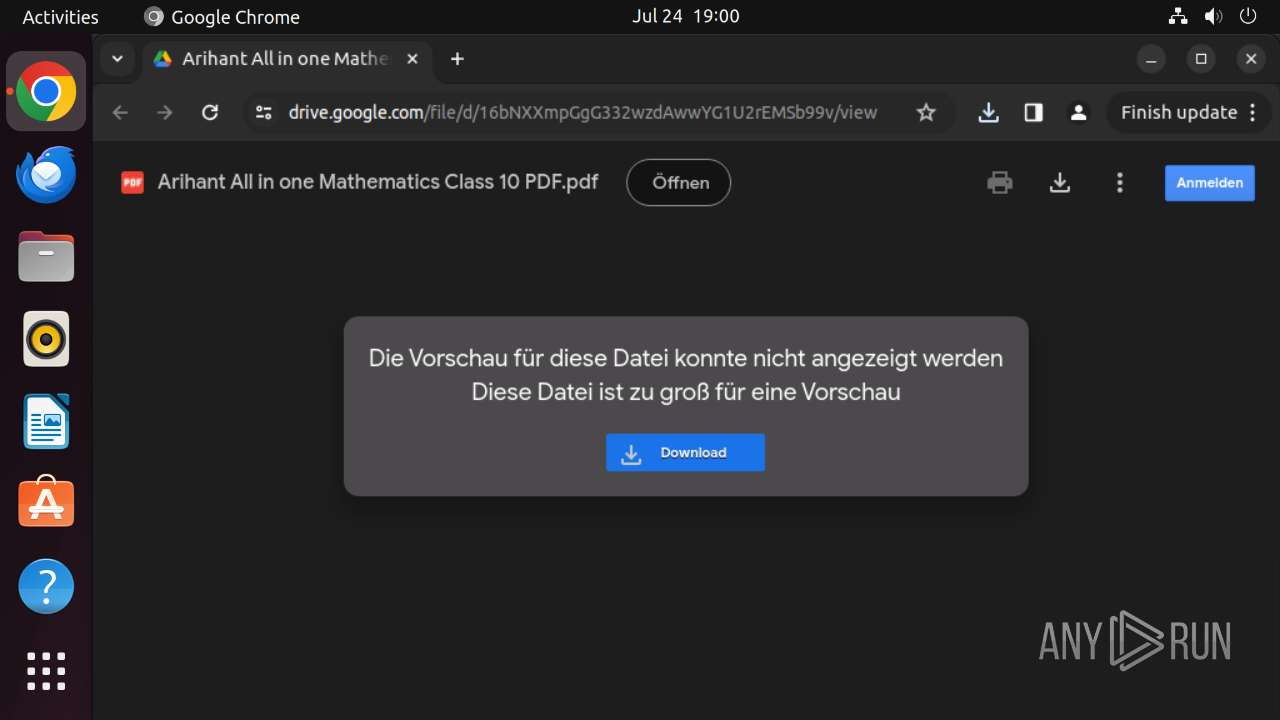Open Google Chrome app menu in top bar

point(222,17)
